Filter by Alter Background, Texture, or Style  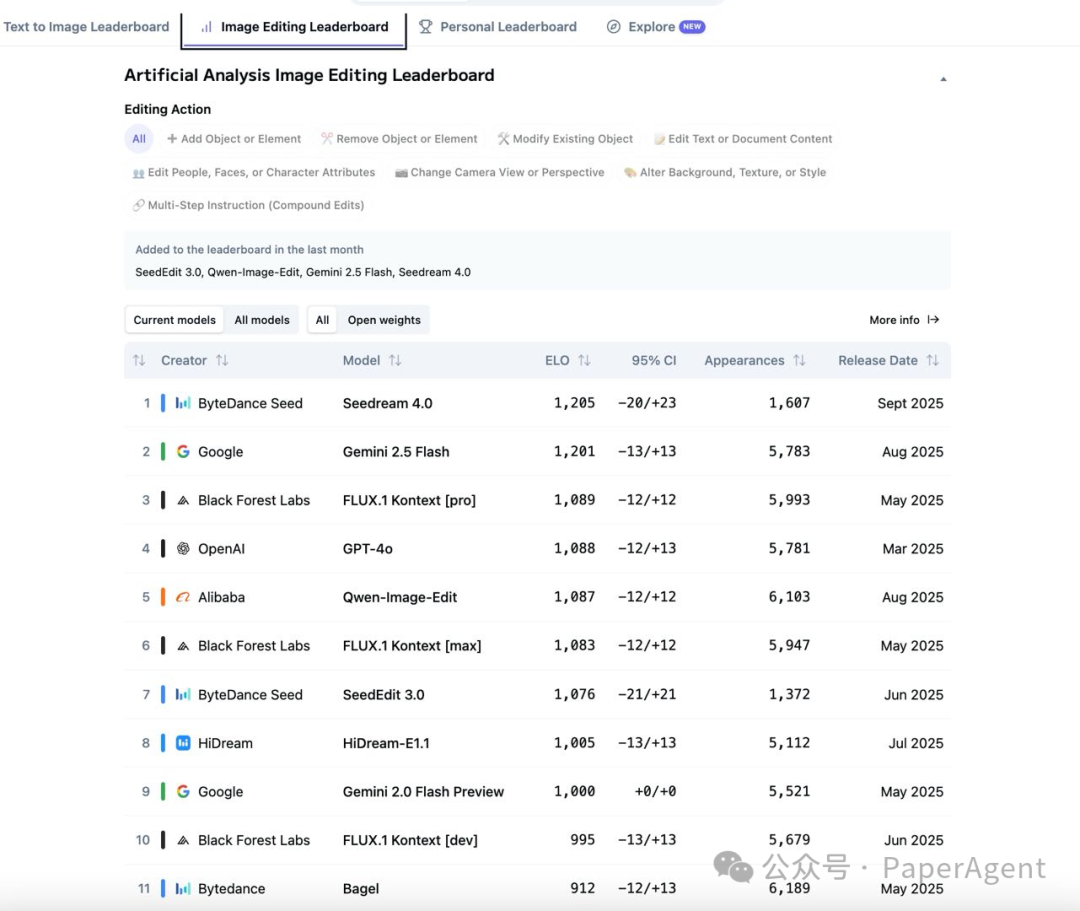(x=725, y=172)
